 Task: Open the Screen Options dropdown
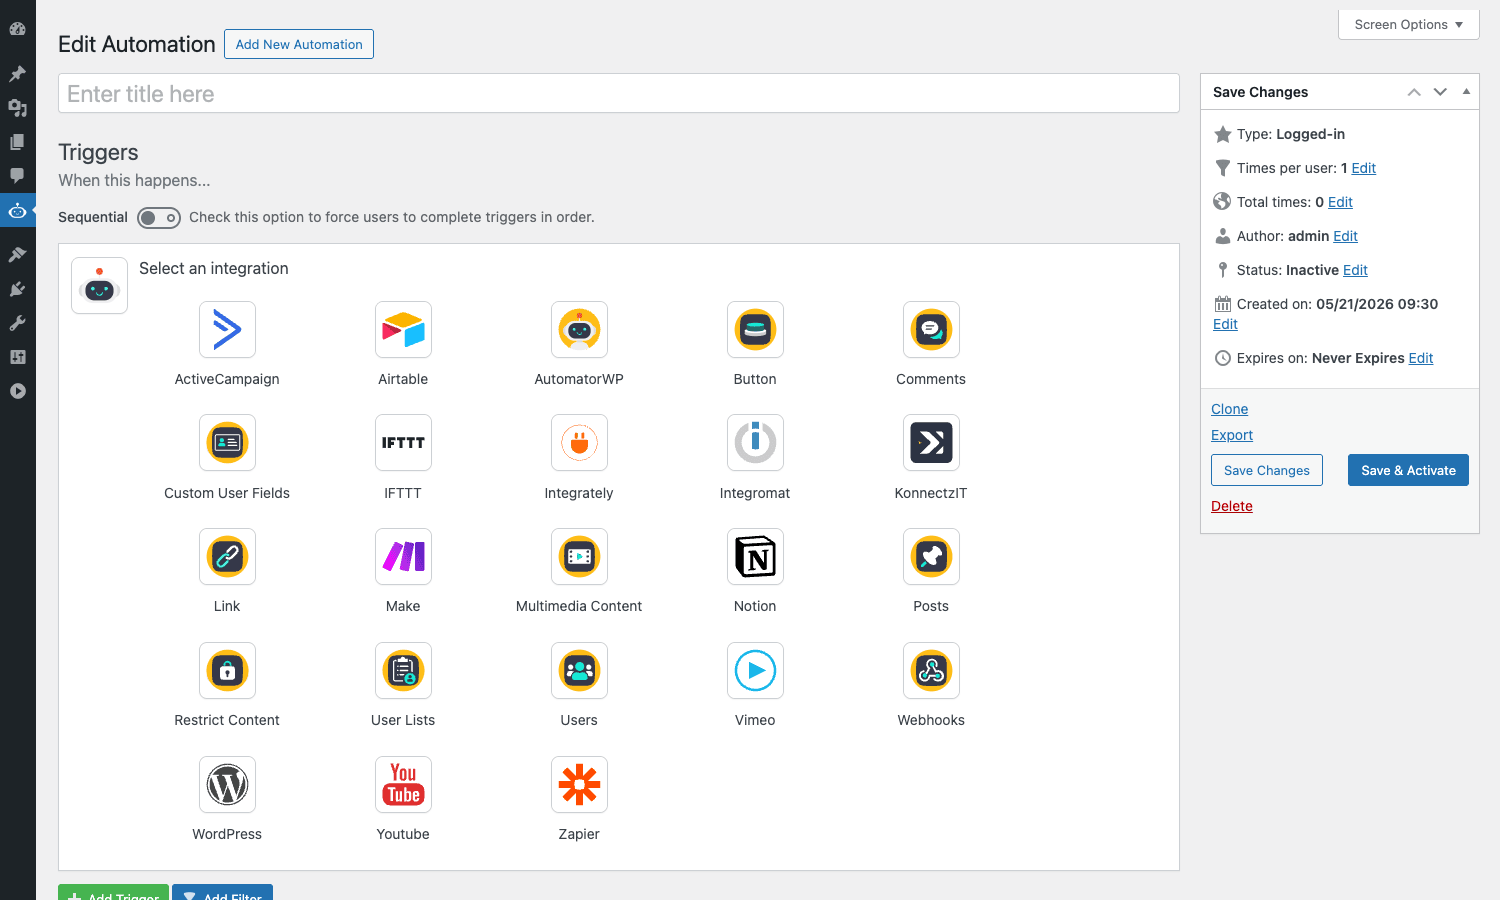pyautogui.click(x=1408, y=25)
